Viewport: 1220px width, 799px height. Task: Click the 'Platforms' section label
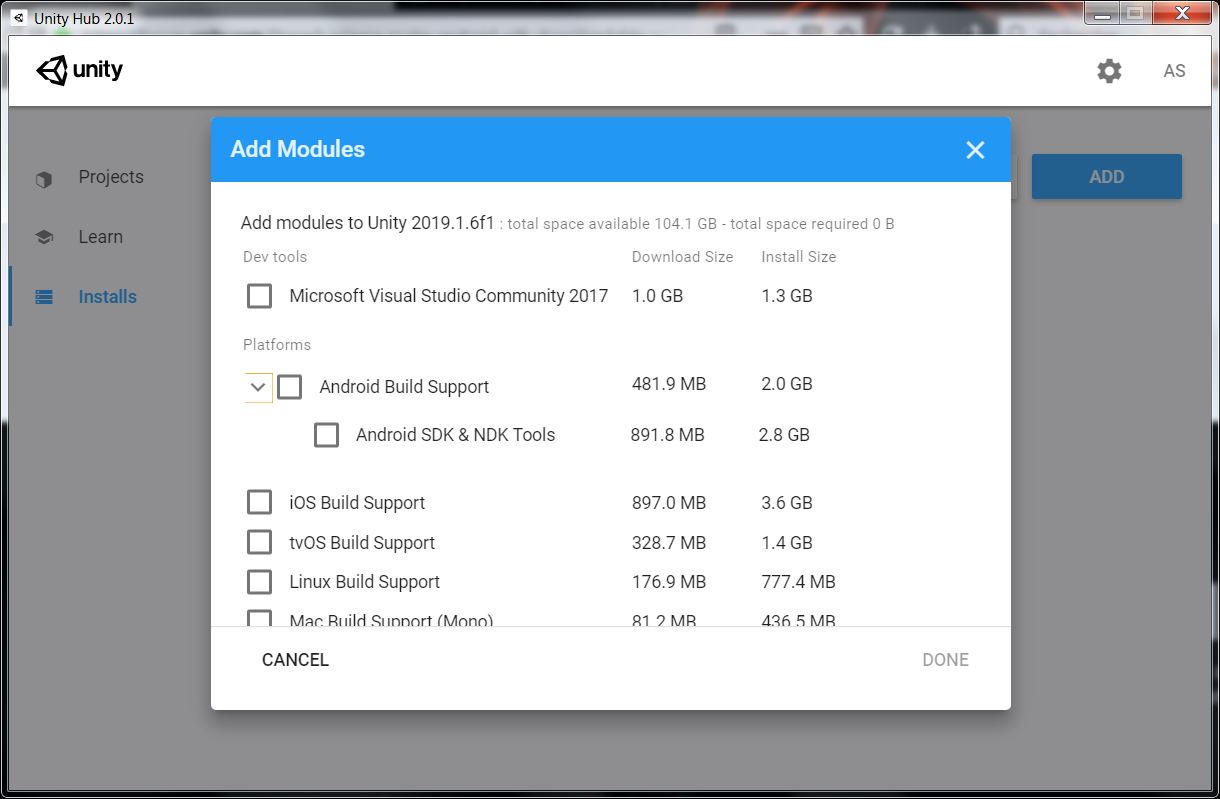click(277, 345)
